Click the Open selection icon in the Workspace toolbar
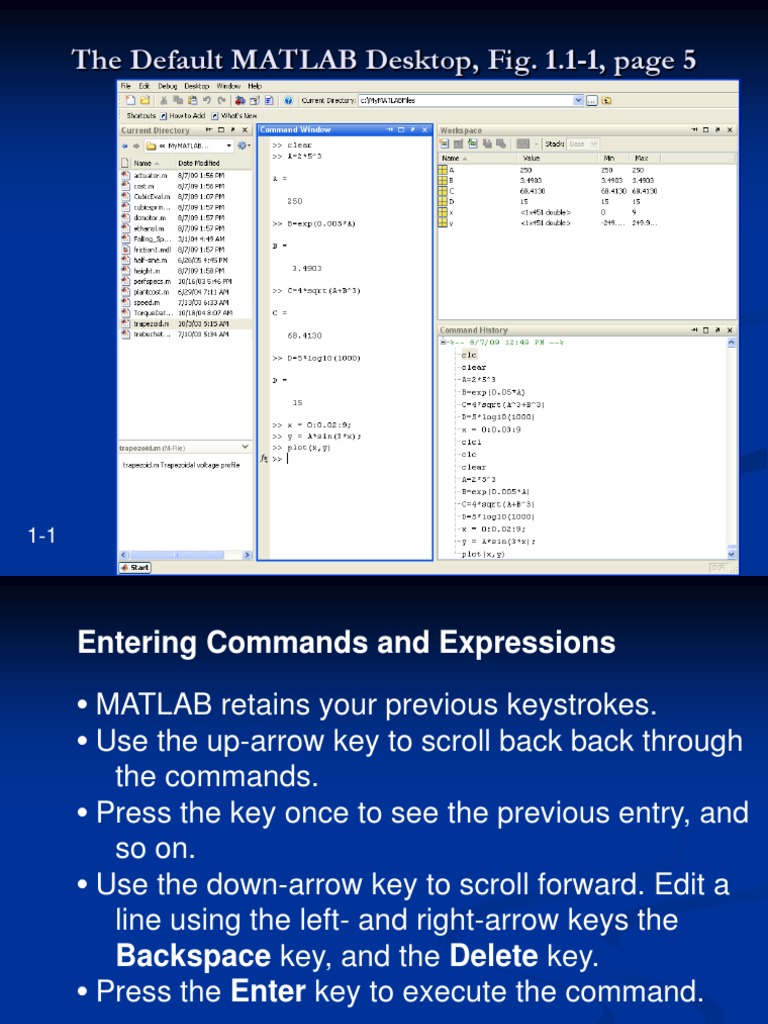This screenshot has height=1024, width=768. tap(458, 144)
